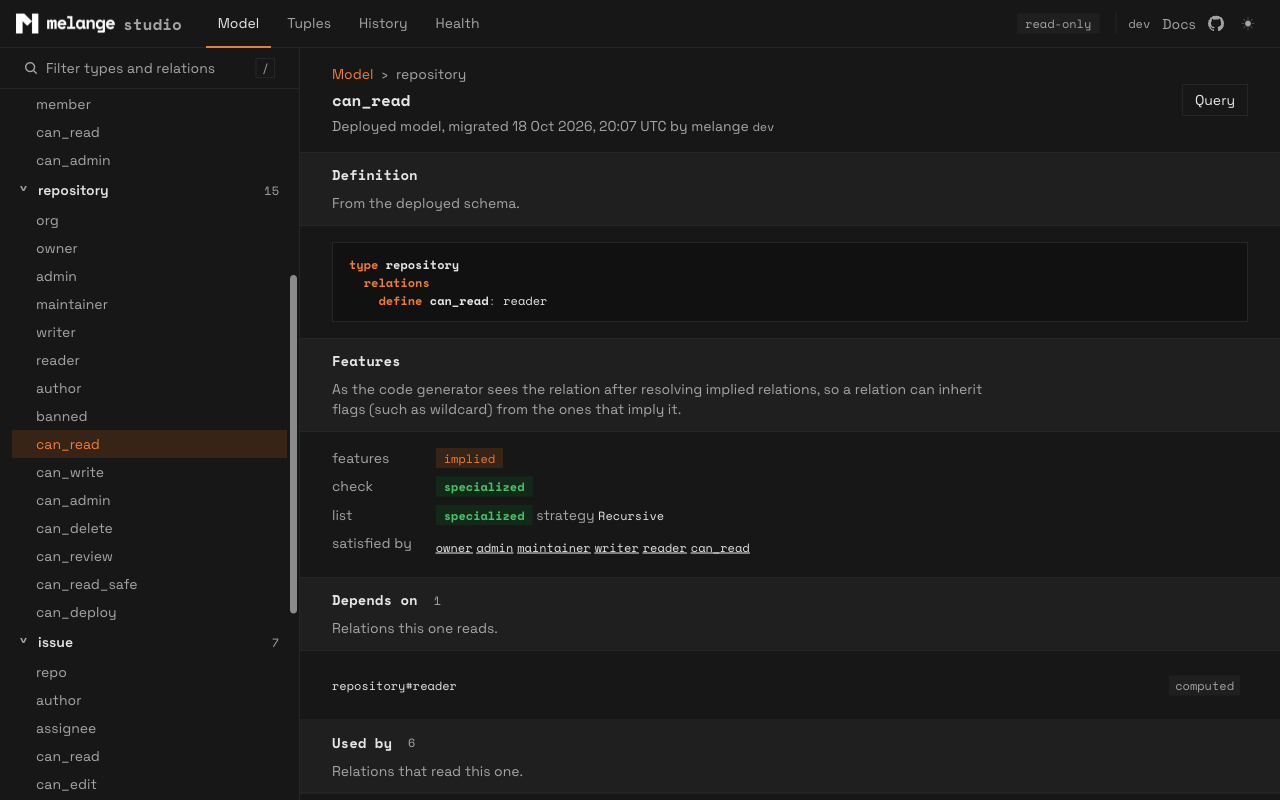Toggle the light theme sun icon
The width and height of the screenshot is (1280, 800).
(1248, 23)
